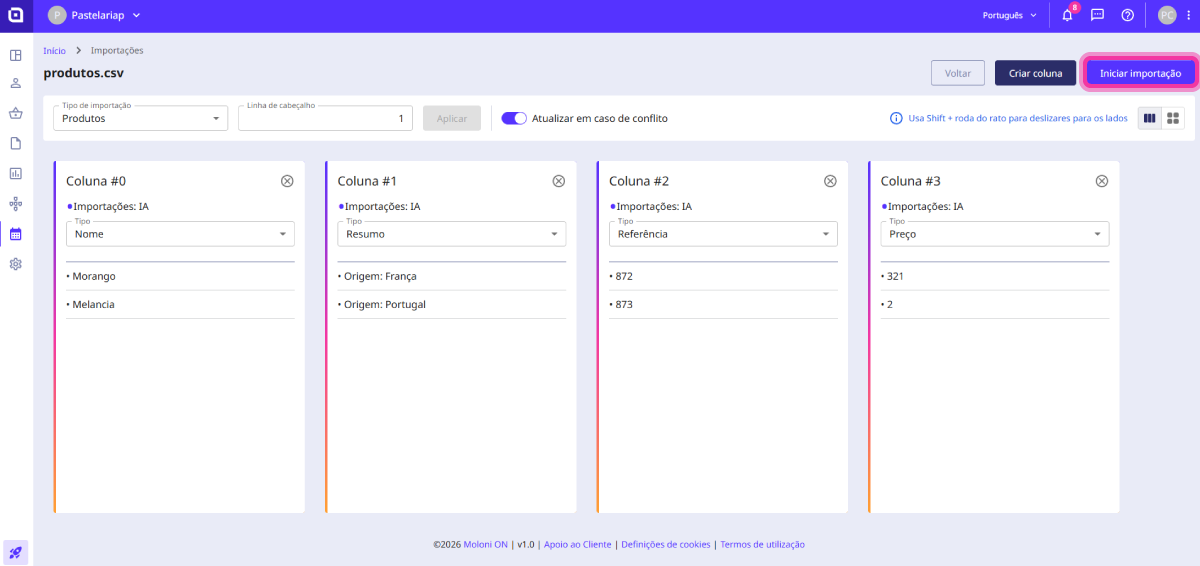
Task: Open the shopping basket sidebar icon
Action: [x=16, y=114]
